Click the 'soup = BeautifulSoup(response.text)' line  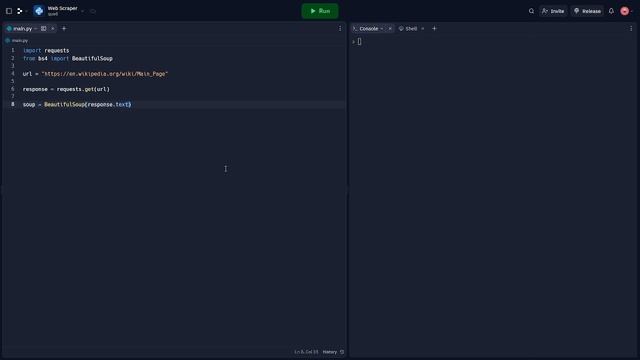tap(77, 104)
